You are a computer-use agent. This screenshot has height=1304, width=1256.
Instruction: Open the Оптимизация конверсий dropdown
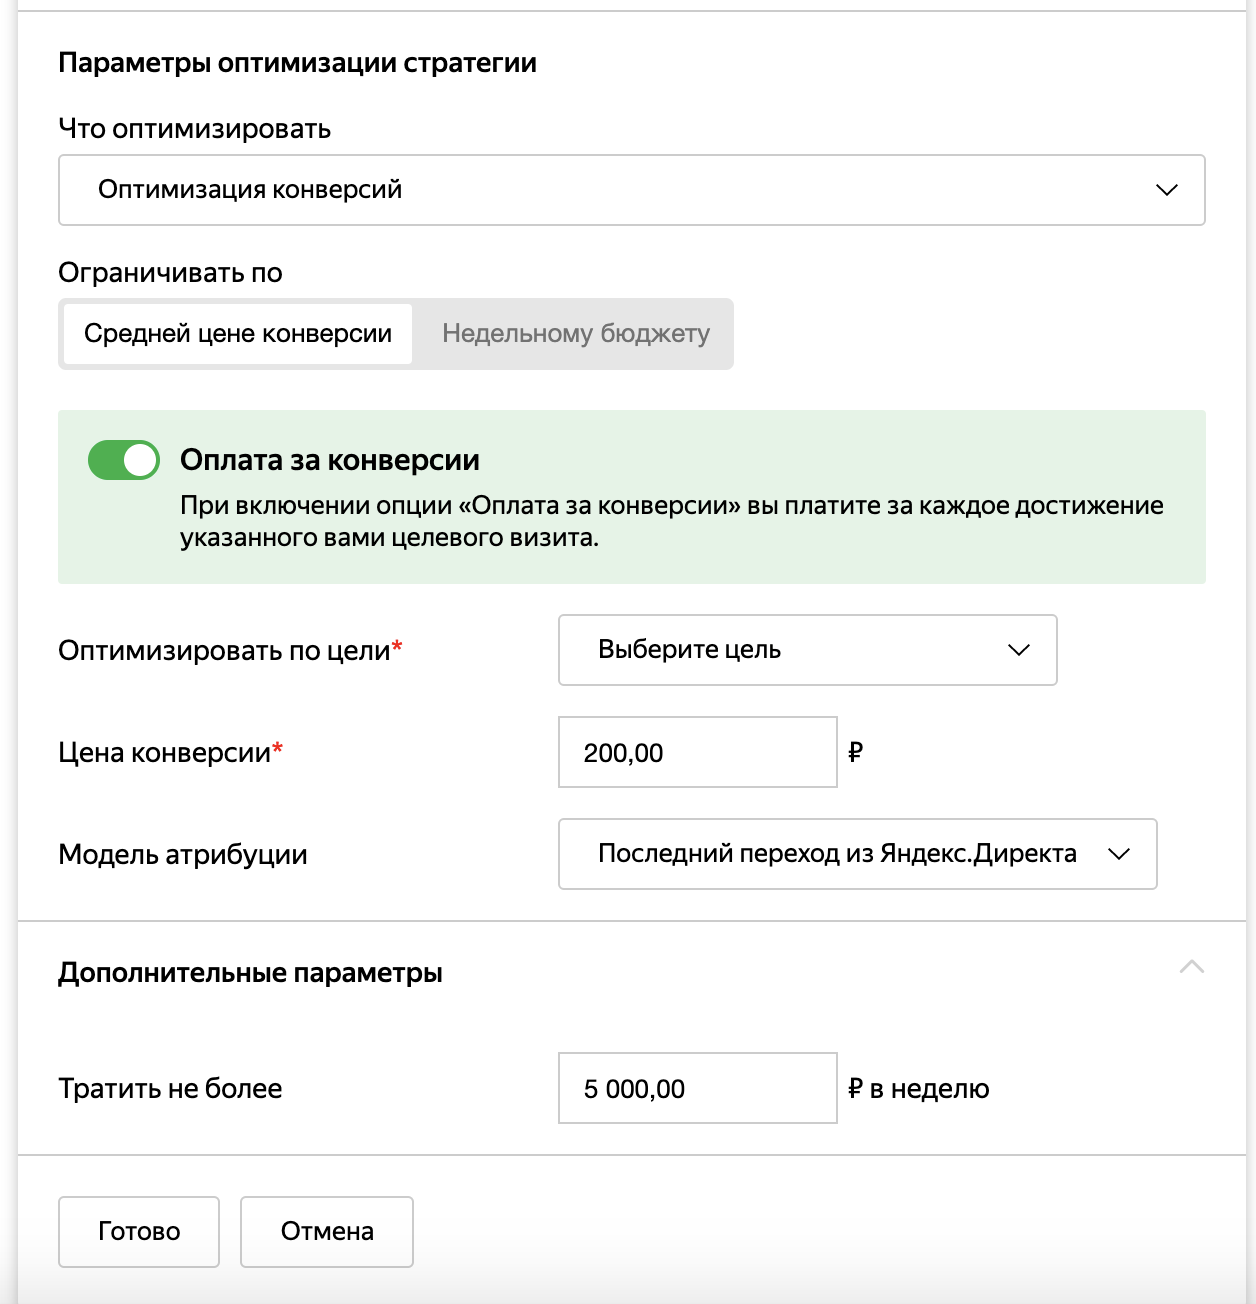(630, 190)
